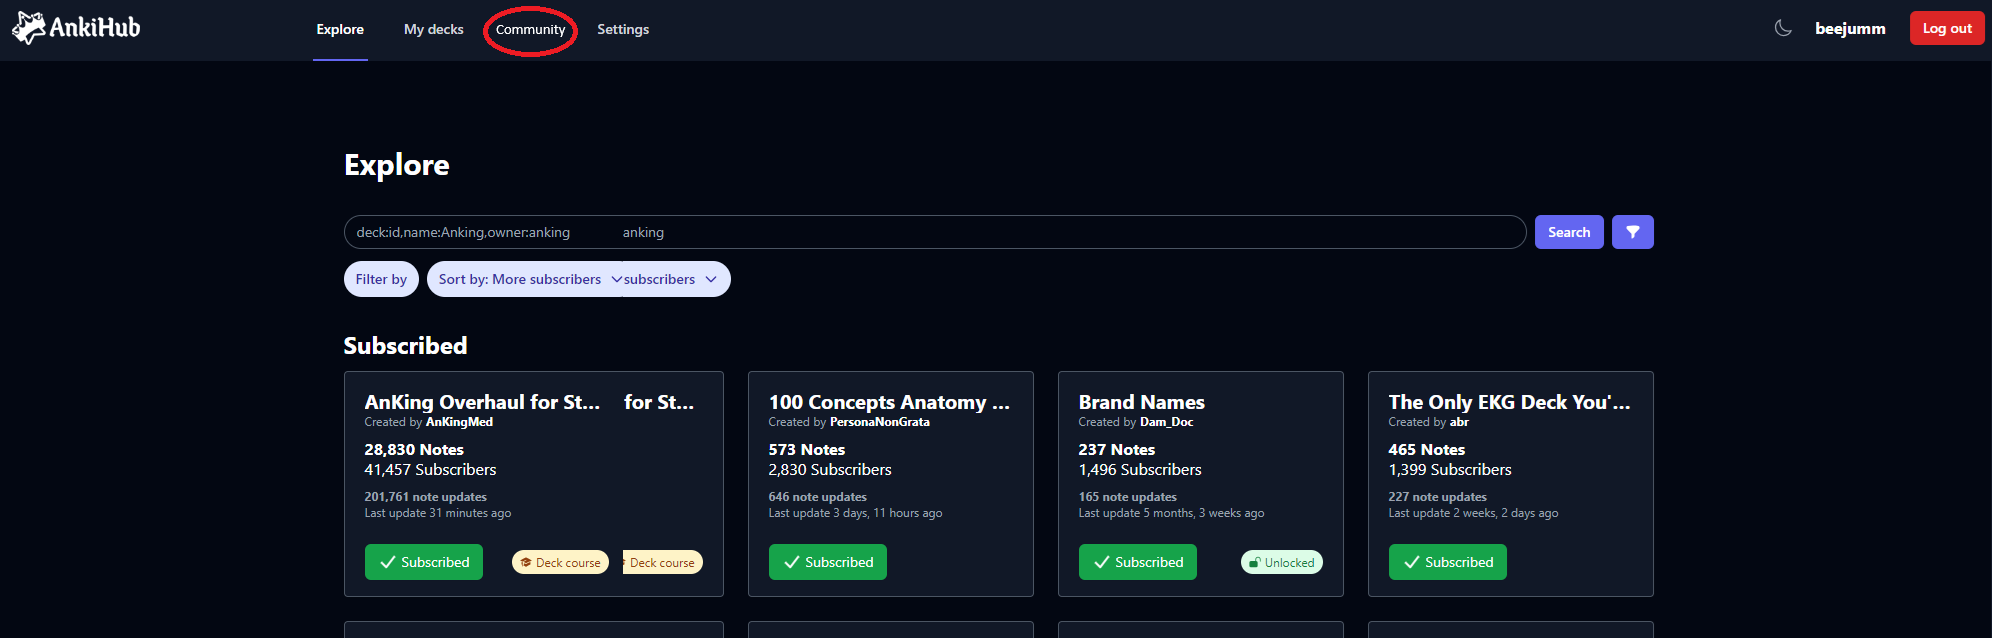Screen dimensions: 1992x638
Task: Click 646 note updates text
Action: (817, 497)
